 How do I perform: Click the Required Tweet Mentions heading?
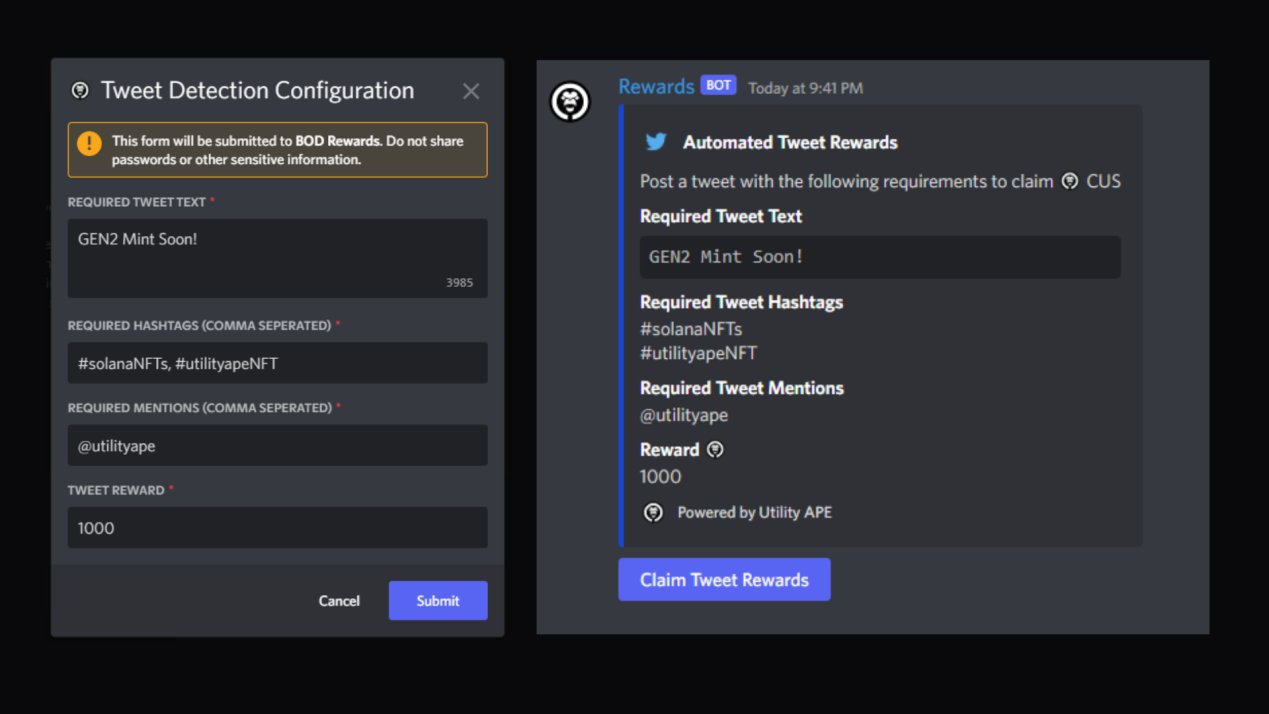click(x=742, y=388)
